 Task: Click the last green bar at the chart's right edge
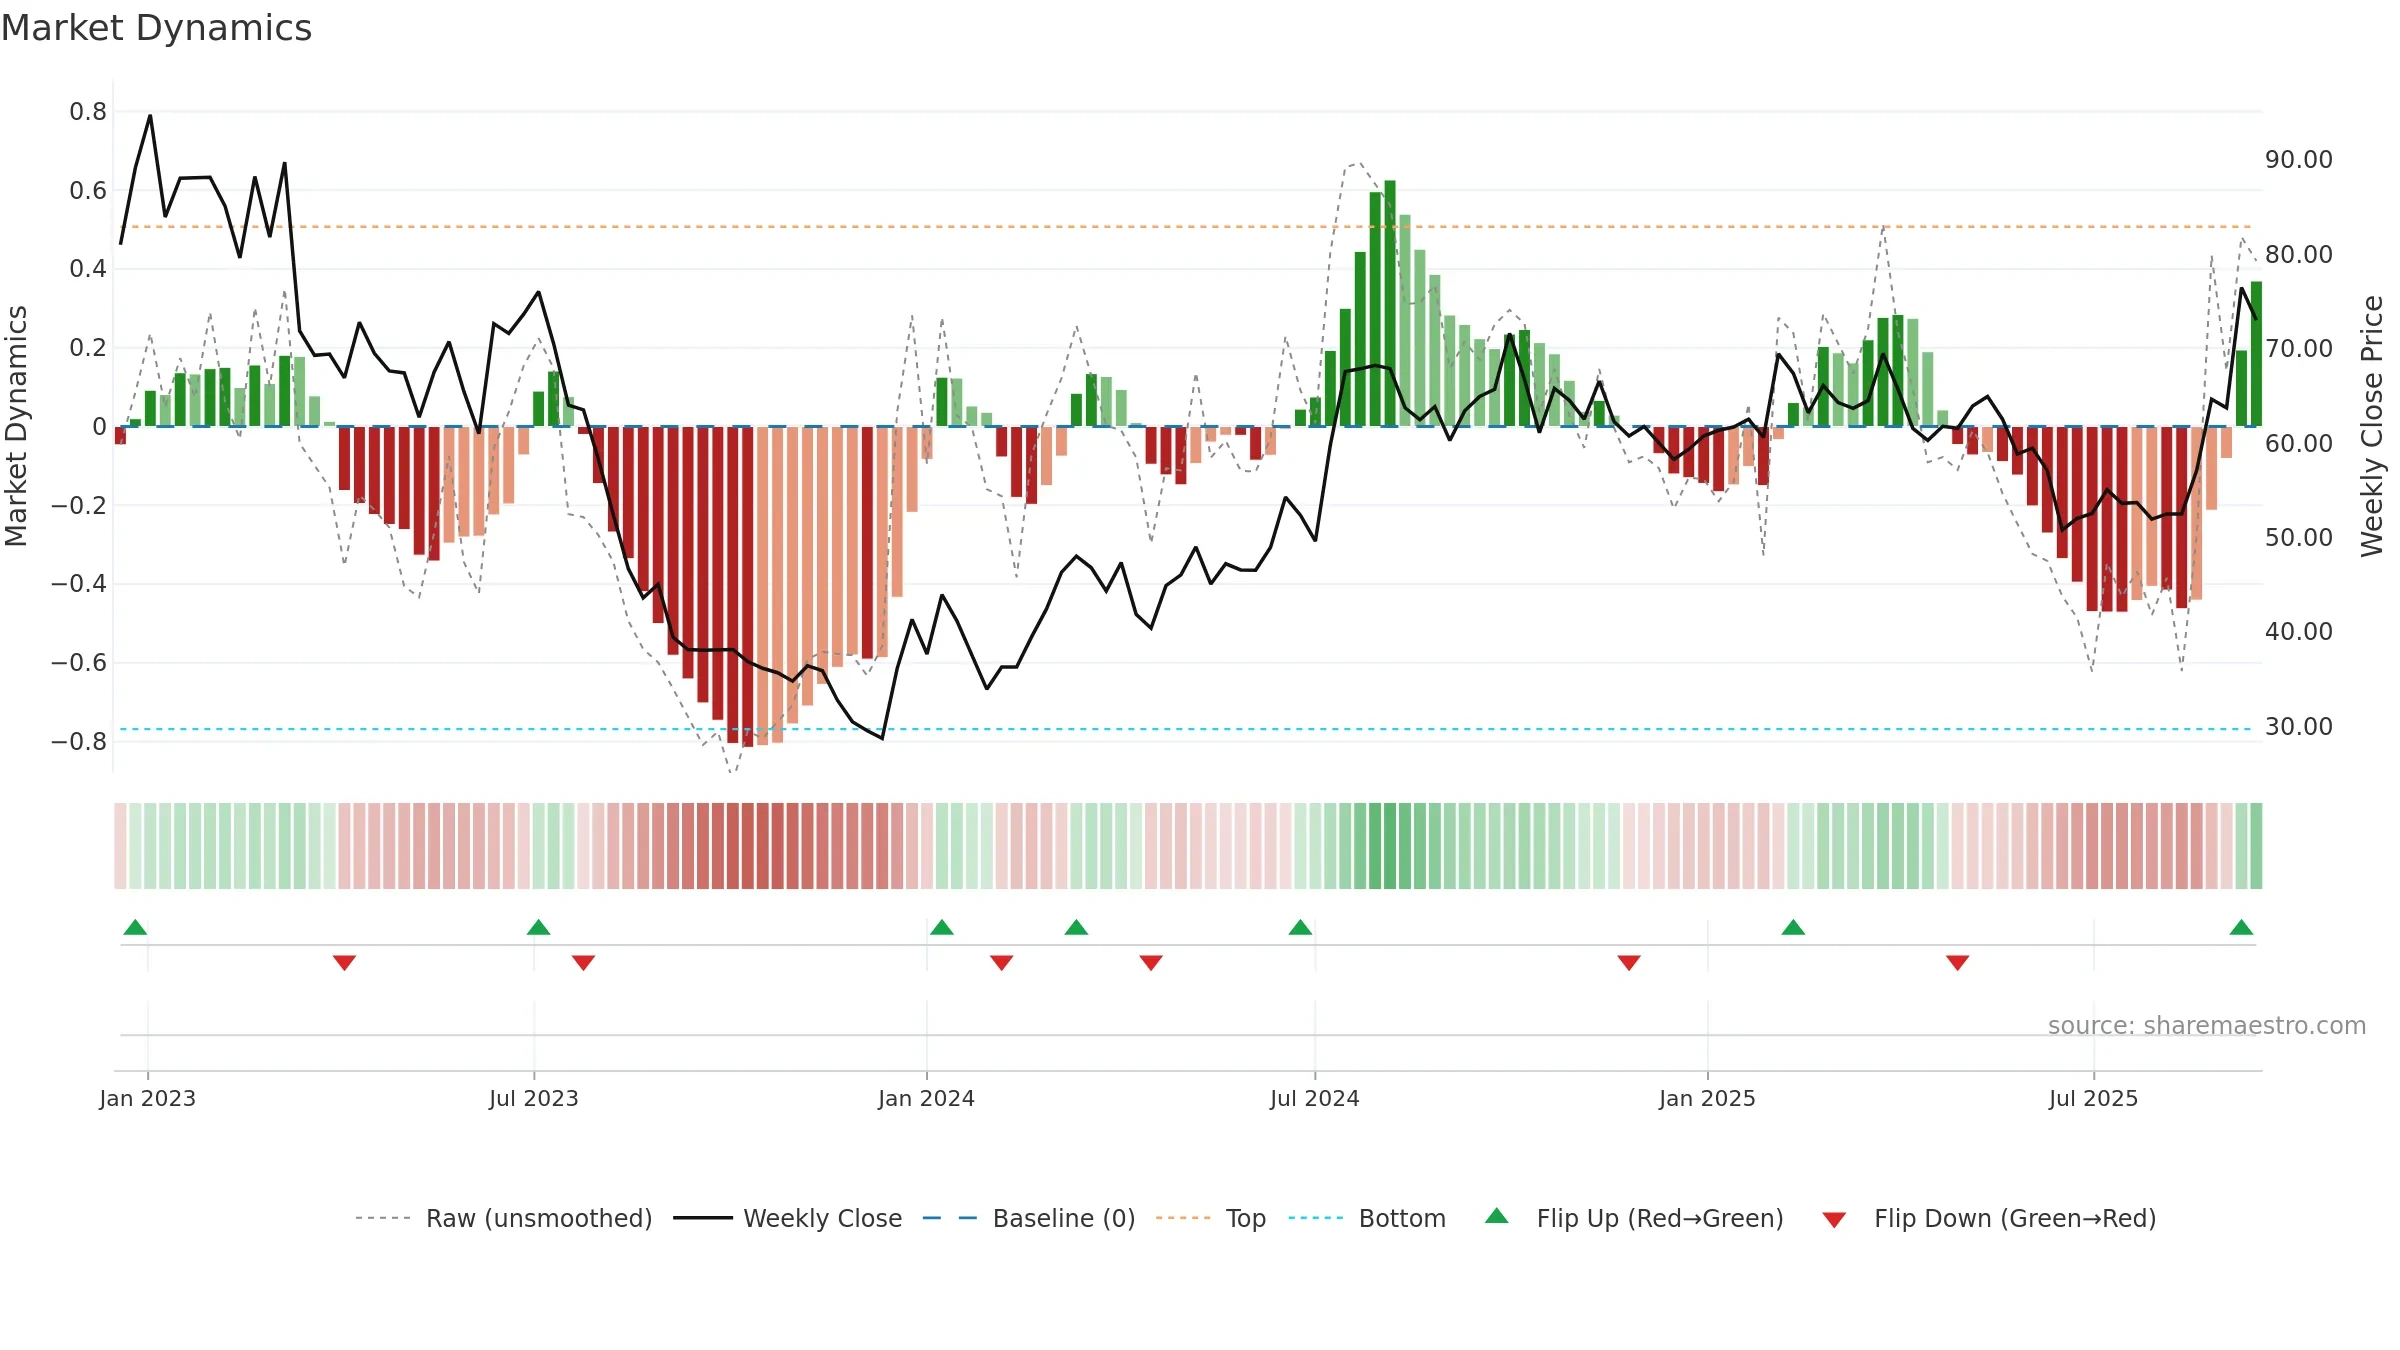(2256, 354)
